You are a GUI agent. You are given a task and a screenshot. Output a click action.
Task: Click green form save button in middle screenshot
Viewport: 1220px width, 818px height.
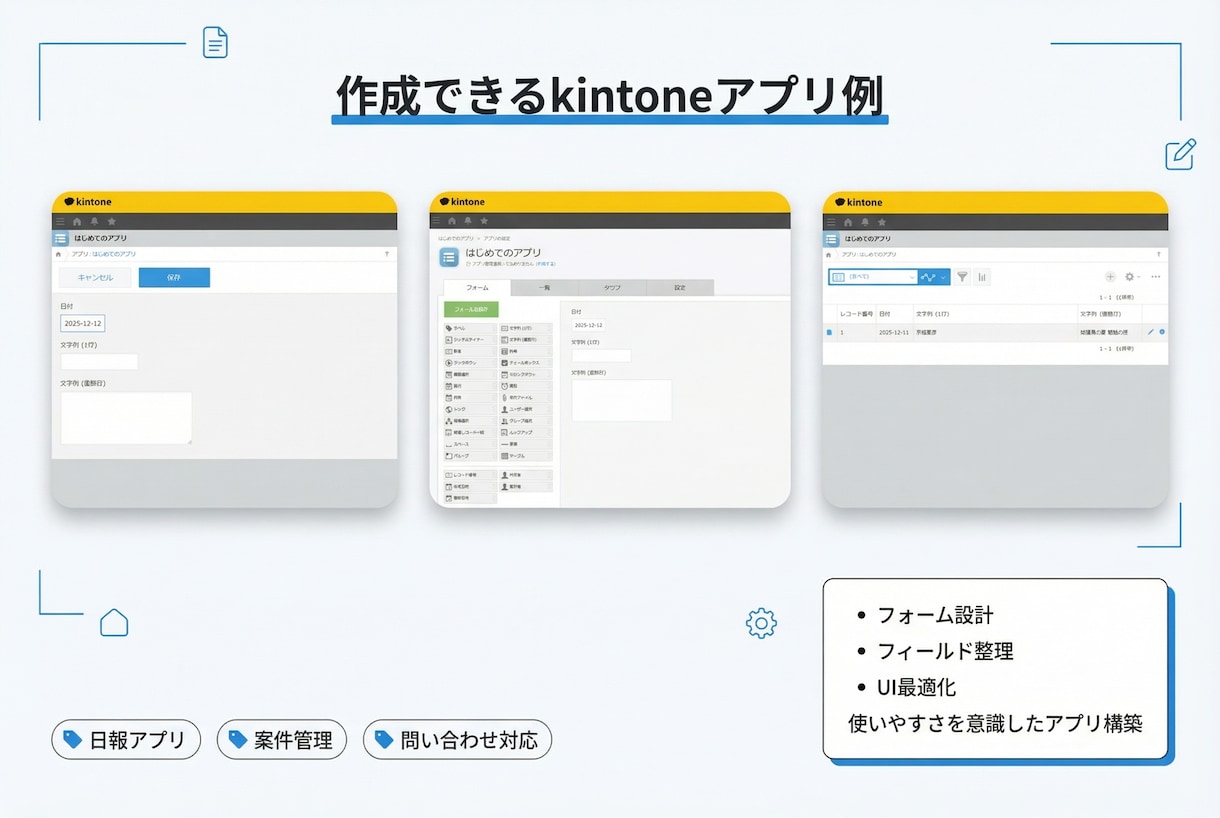coord(471,309)
